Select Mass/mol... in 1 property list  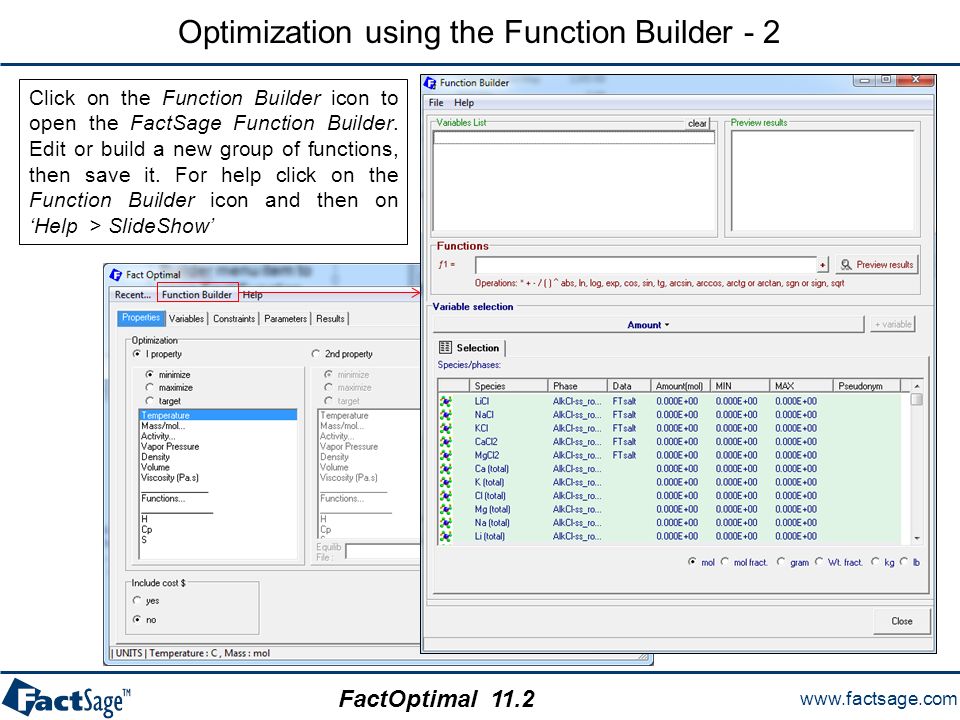[219, 426]
